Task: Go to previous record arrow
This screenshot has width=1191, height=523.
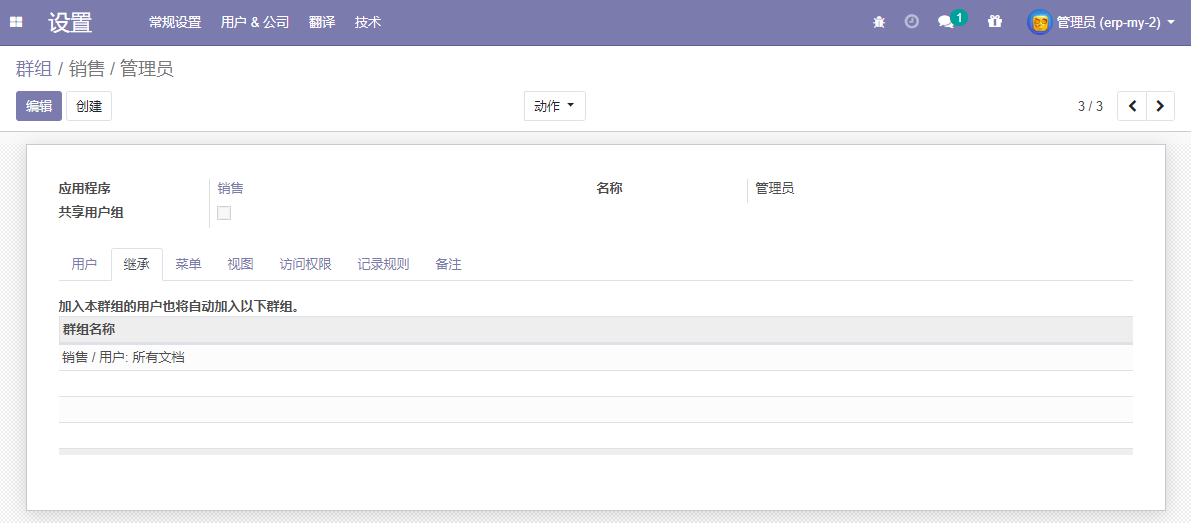Action: click(1132, 106)
